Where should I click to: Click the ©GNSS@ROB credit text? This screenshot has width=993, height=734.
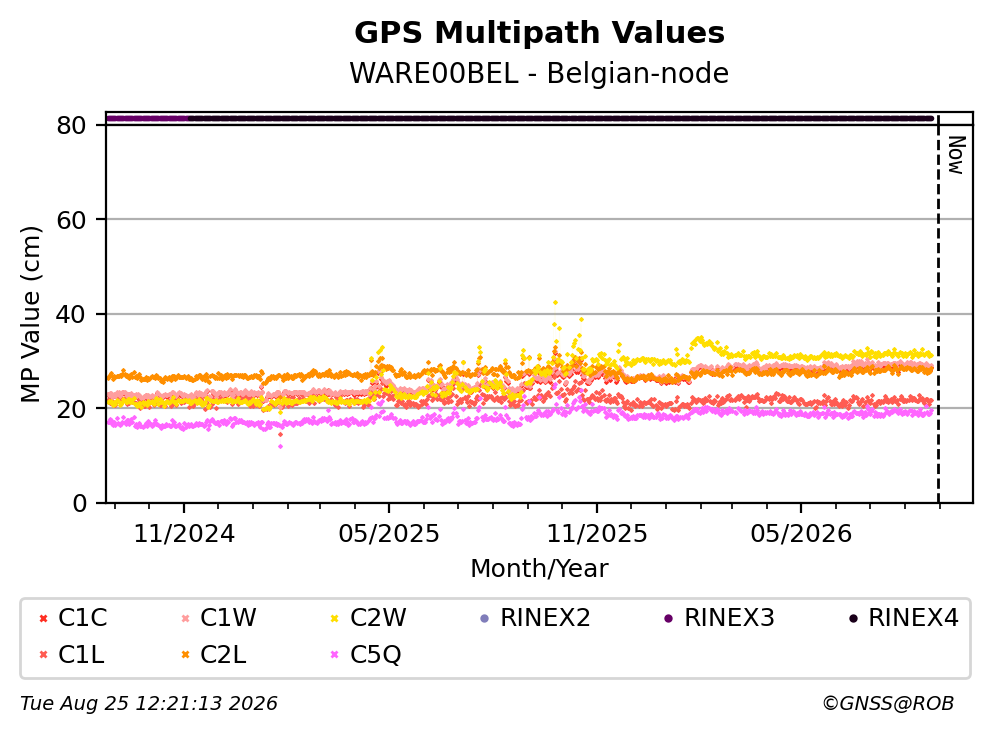point(888,703)
